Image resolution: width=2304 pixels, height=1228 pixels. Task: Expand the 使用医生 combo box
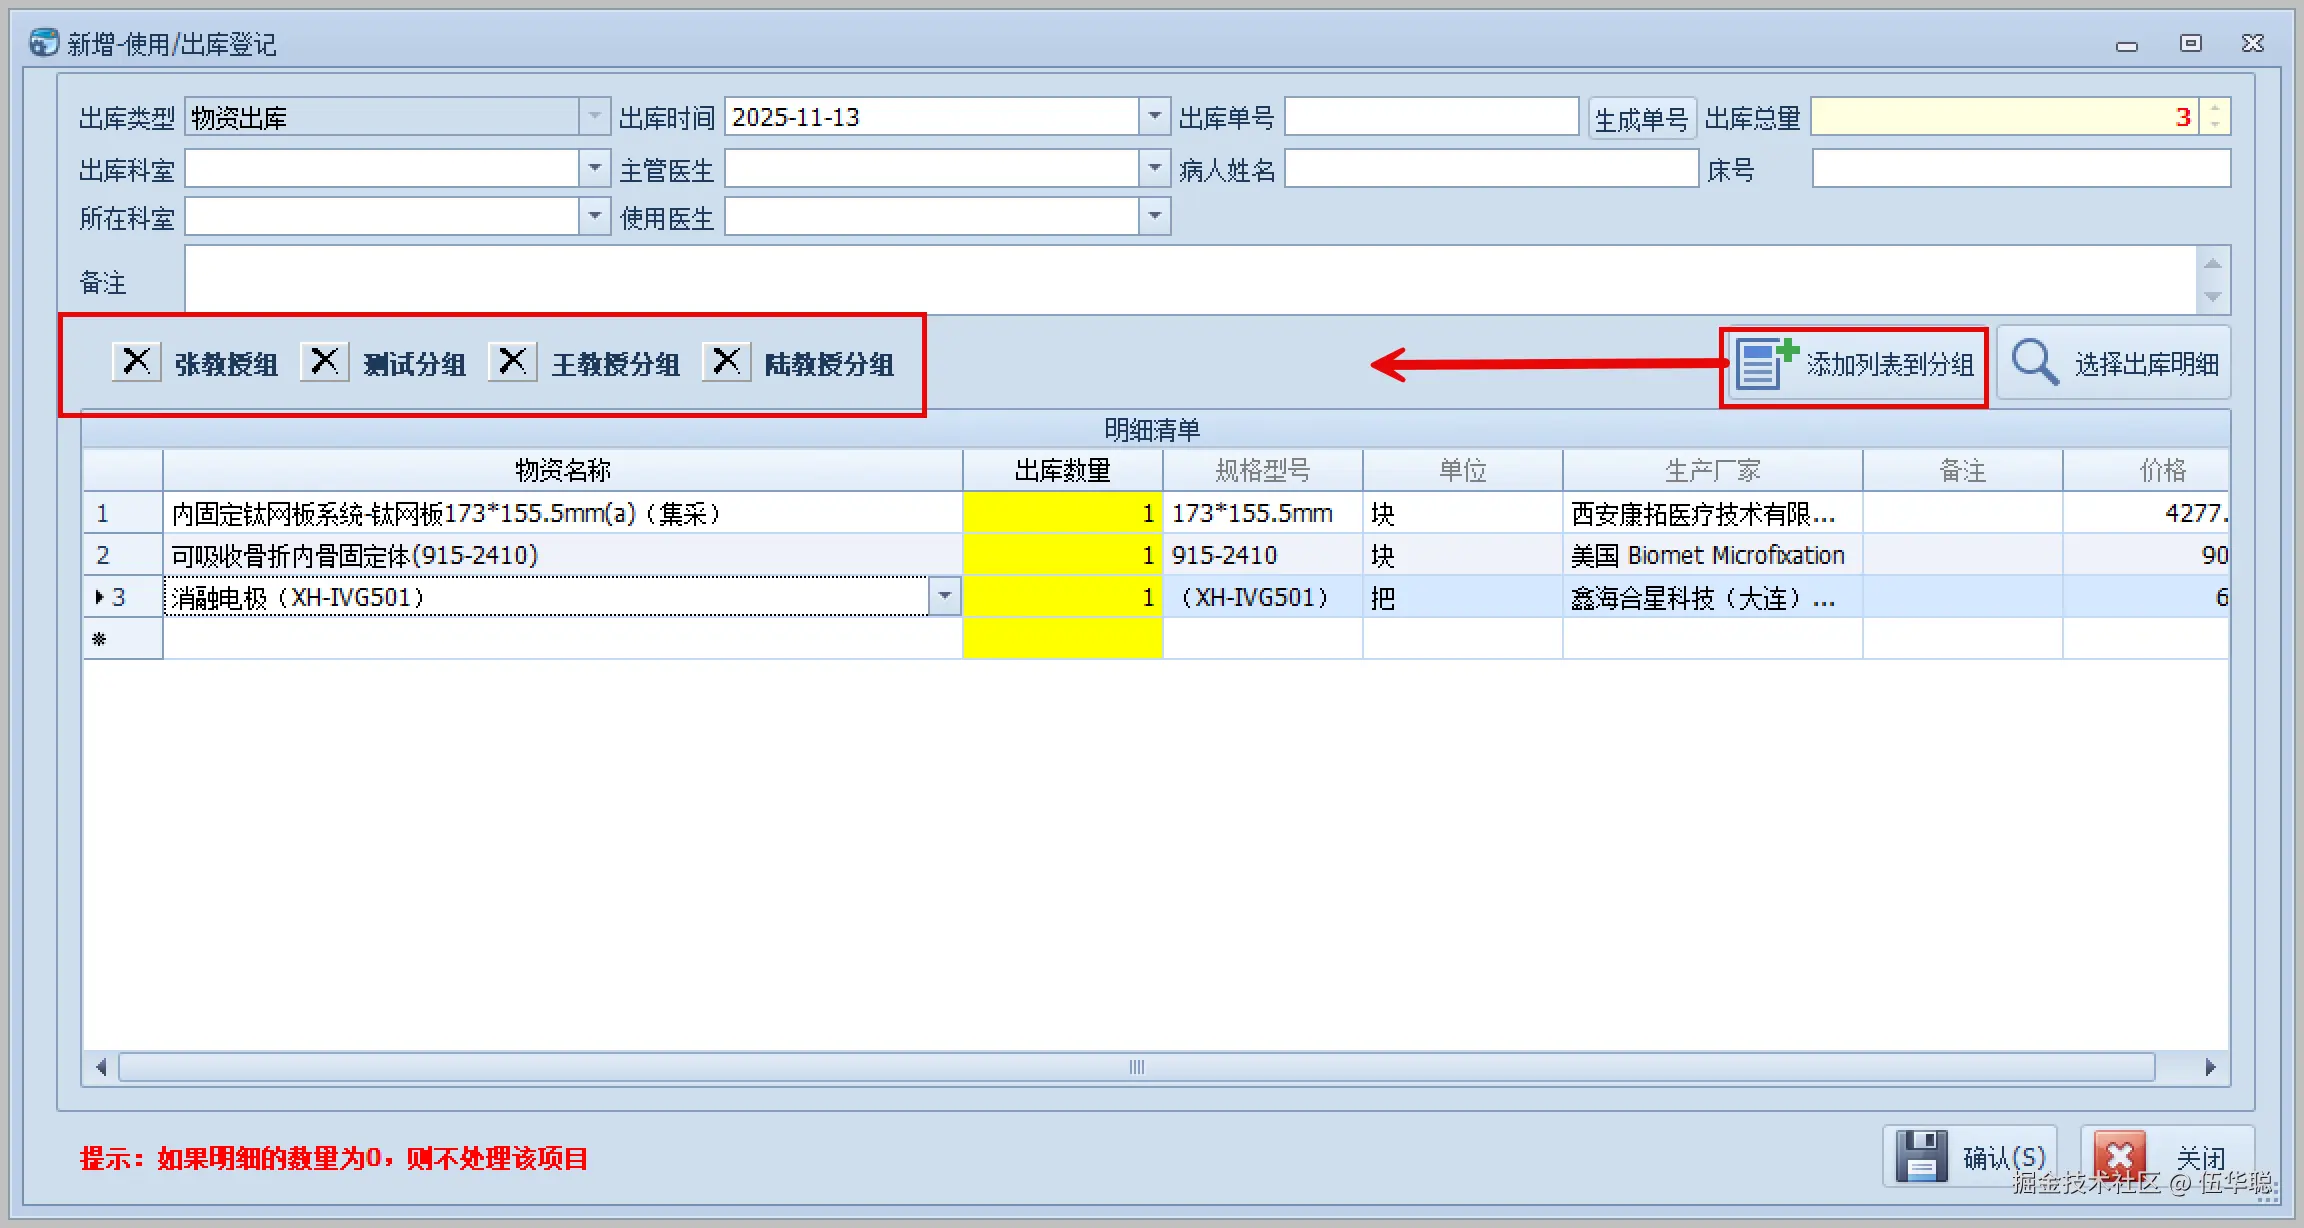click(1155, 216)
